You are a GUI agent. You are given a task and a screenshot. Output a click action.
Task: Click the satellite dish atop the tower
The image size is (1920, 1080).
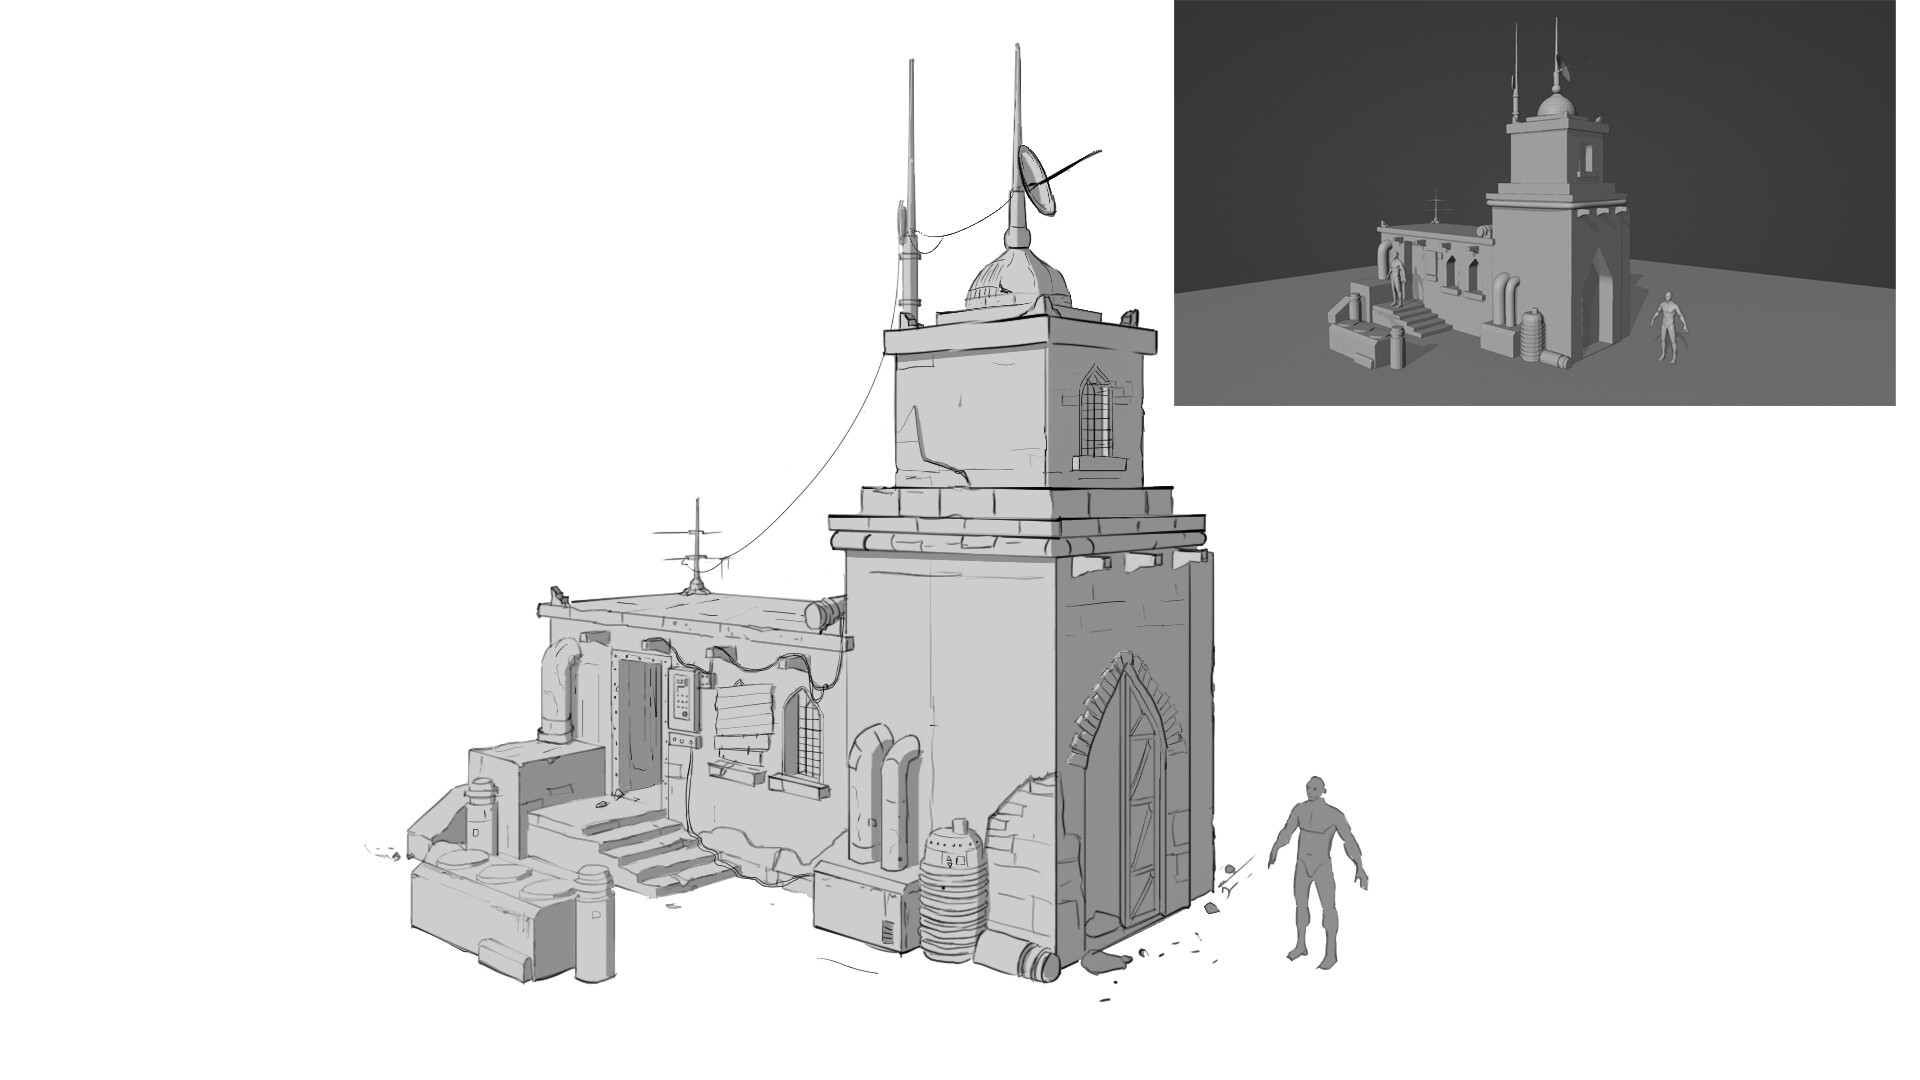1035,180
